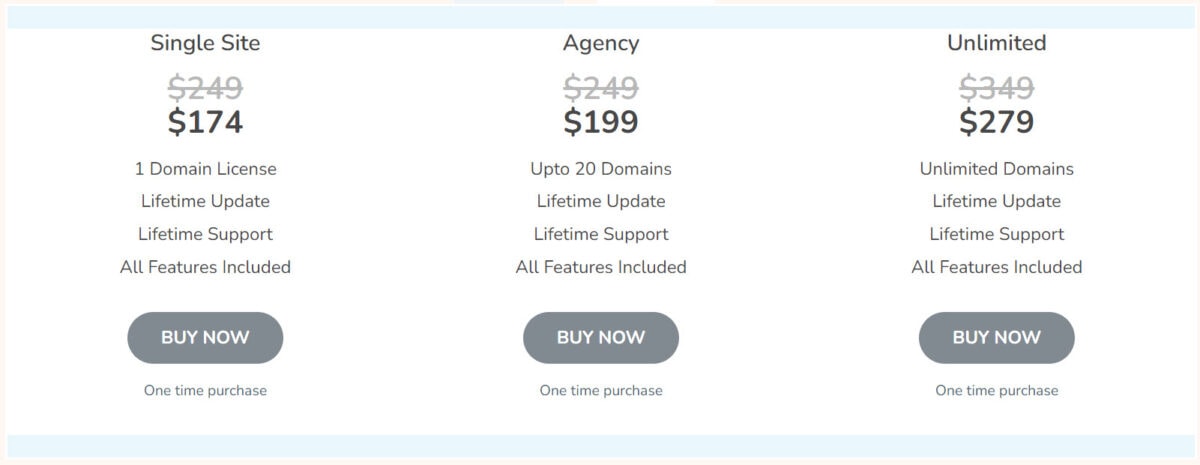Image resolution: width=1200 pixels, height=465 pixels.
Task: Click BUY NOW for Single Site plan
Action: 205,338
